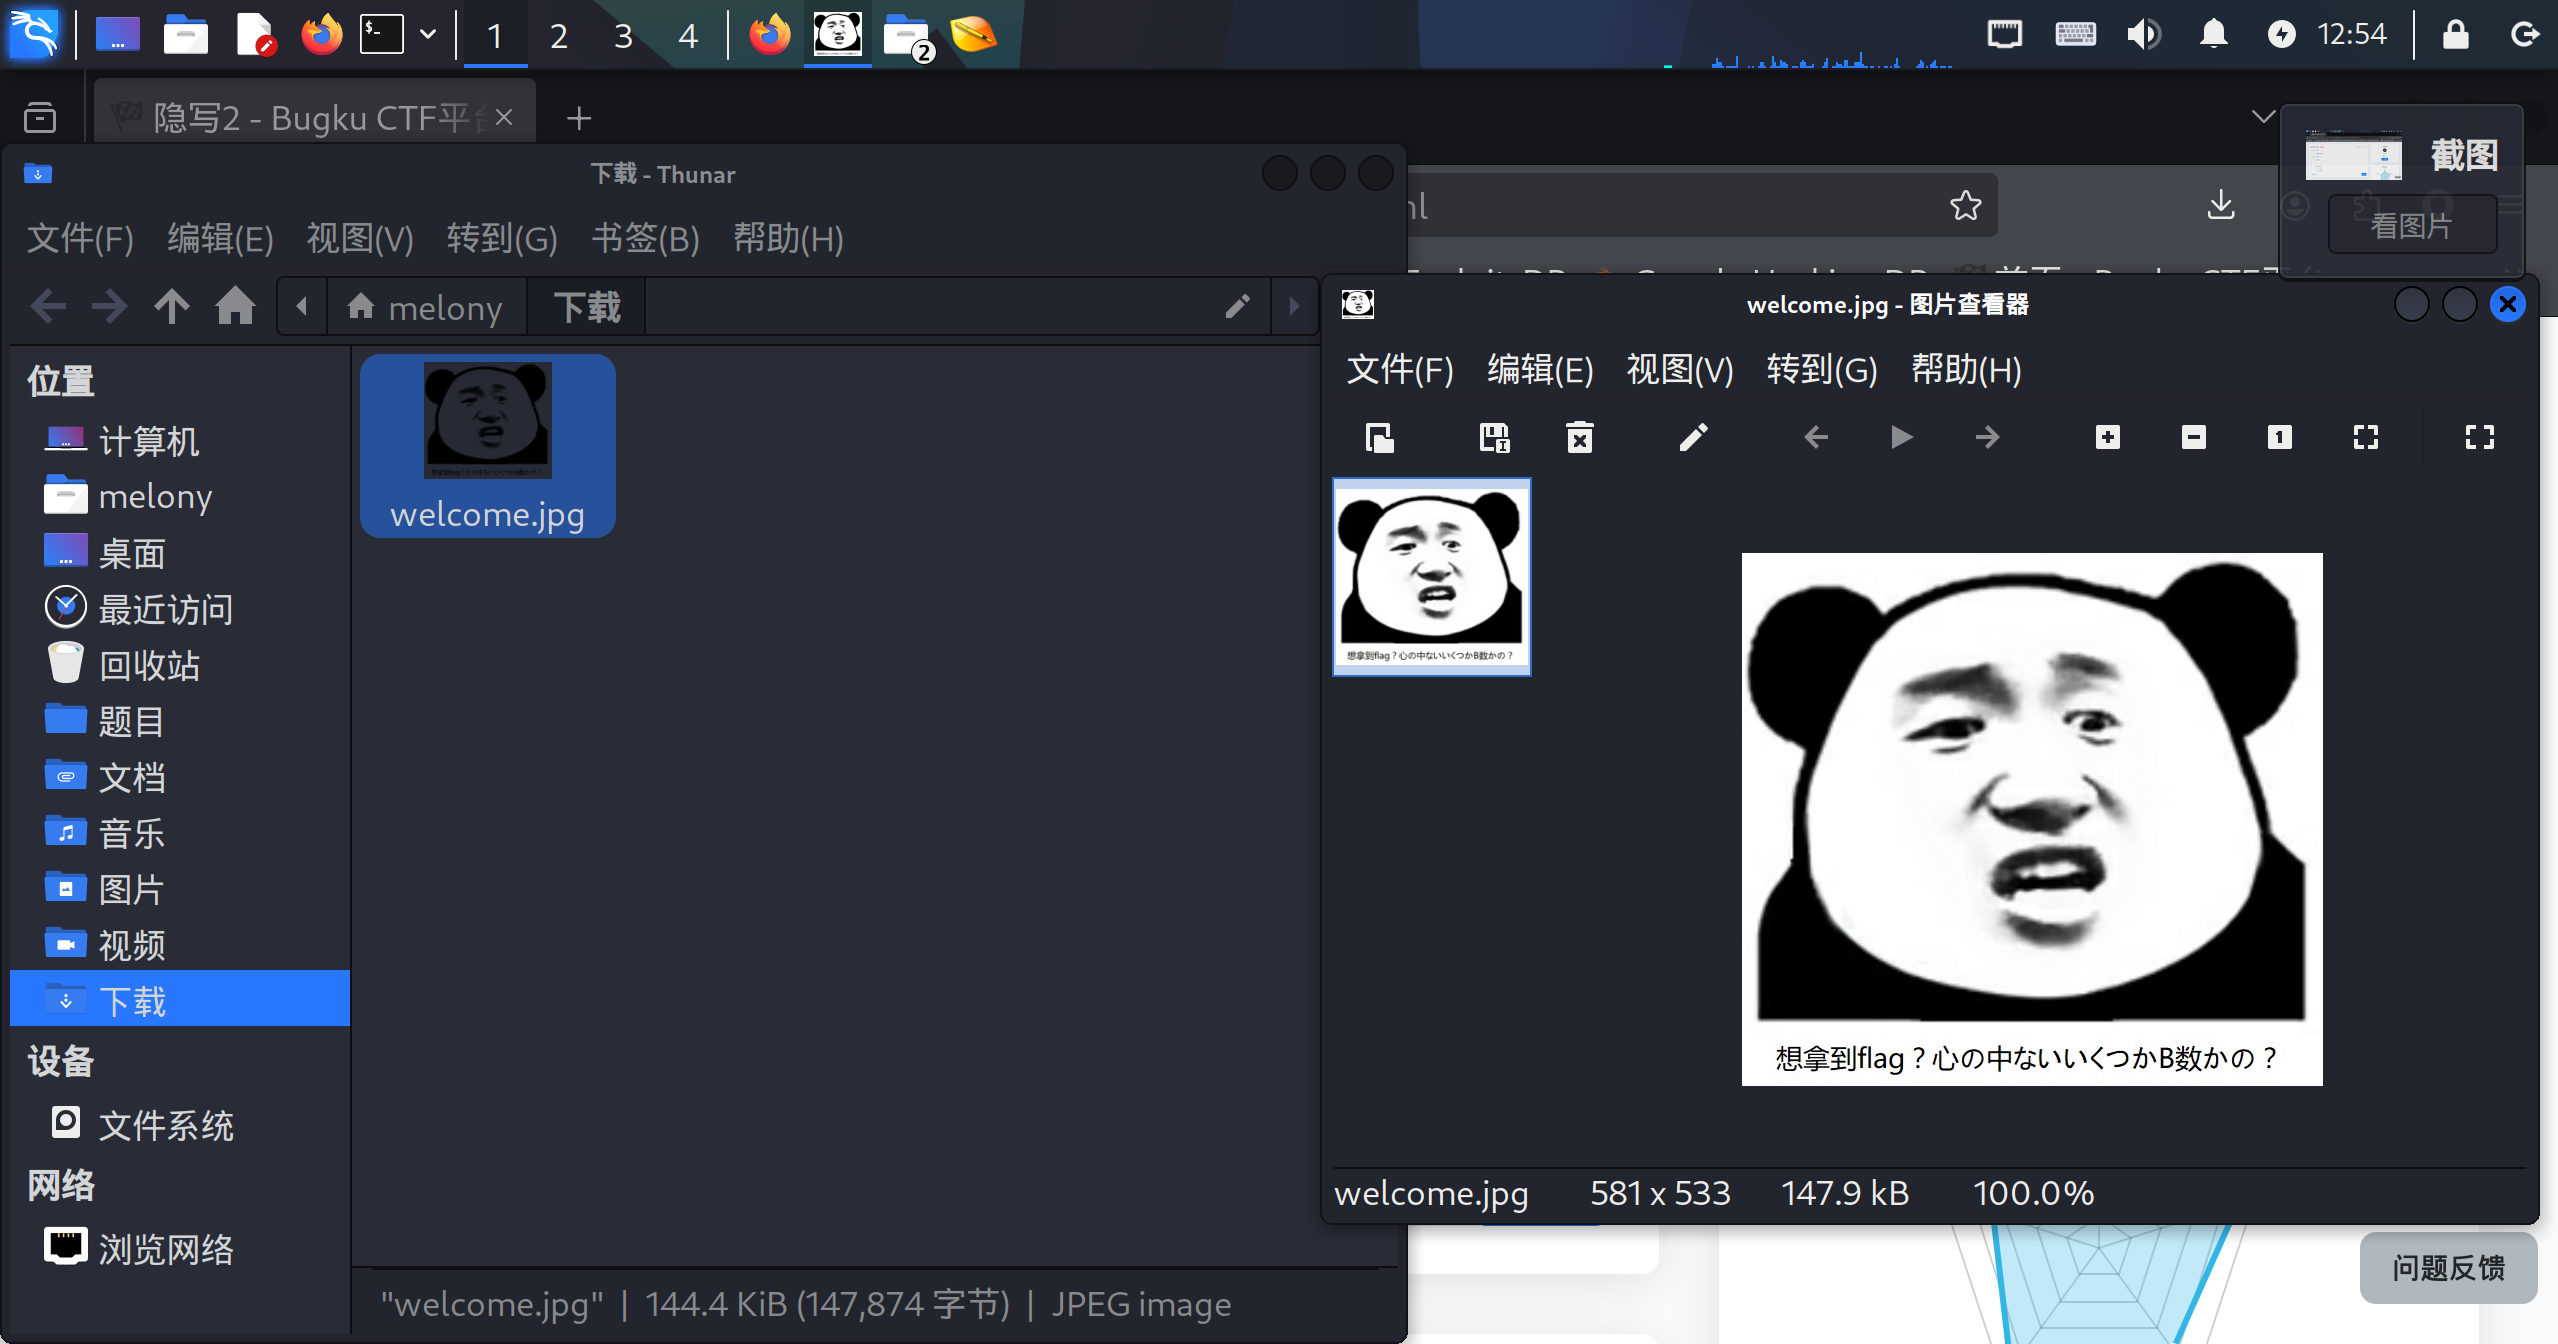Image resolution: width=2558 pixels, height=1344 pixels.
Task: Click the delete image icon in viewer toolbar
Action: tap(1579, 437)
